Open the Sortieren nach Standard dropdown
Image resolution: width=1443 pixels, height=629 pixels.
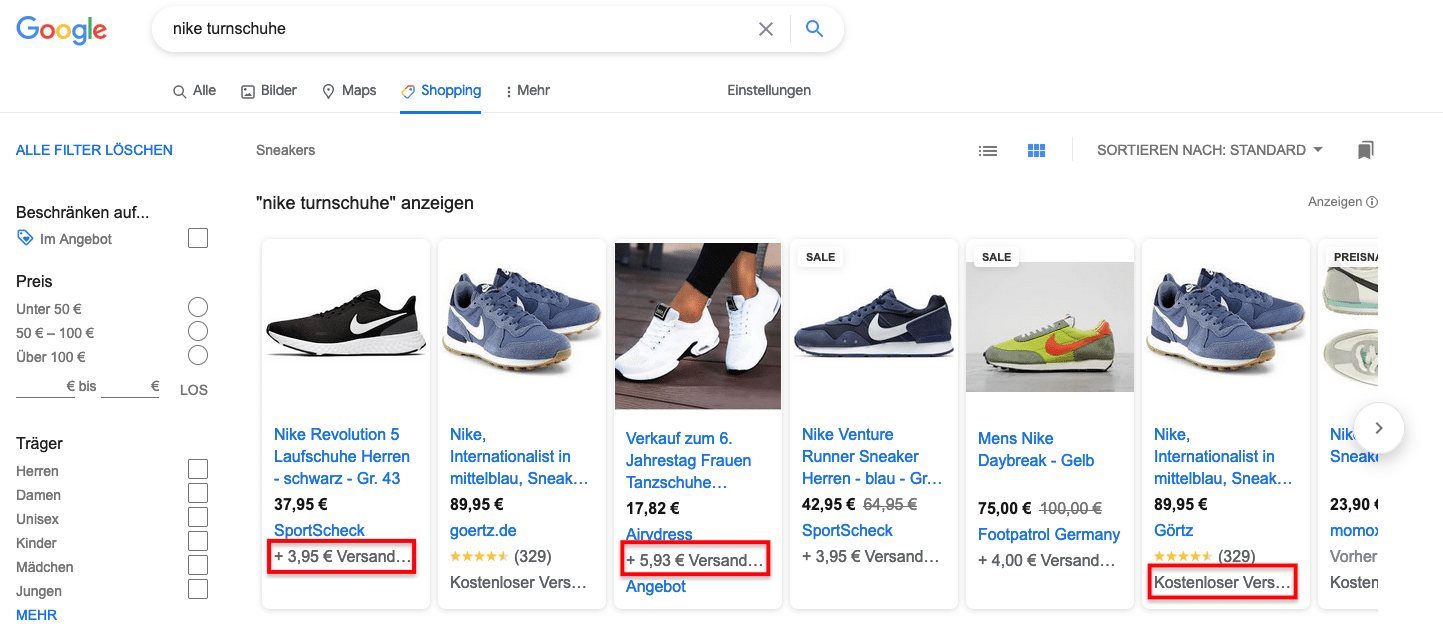point(1210,150)
